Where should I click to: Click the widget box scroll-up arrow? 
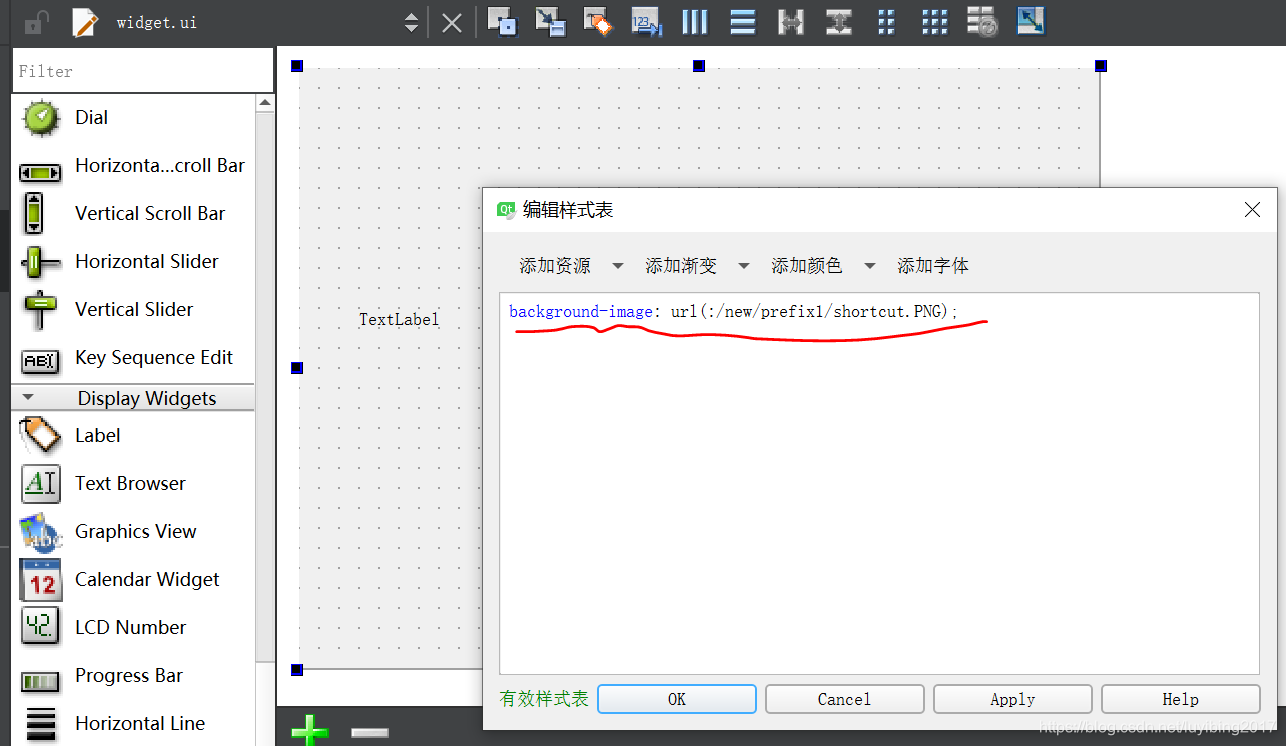click(x=265, y=102)
